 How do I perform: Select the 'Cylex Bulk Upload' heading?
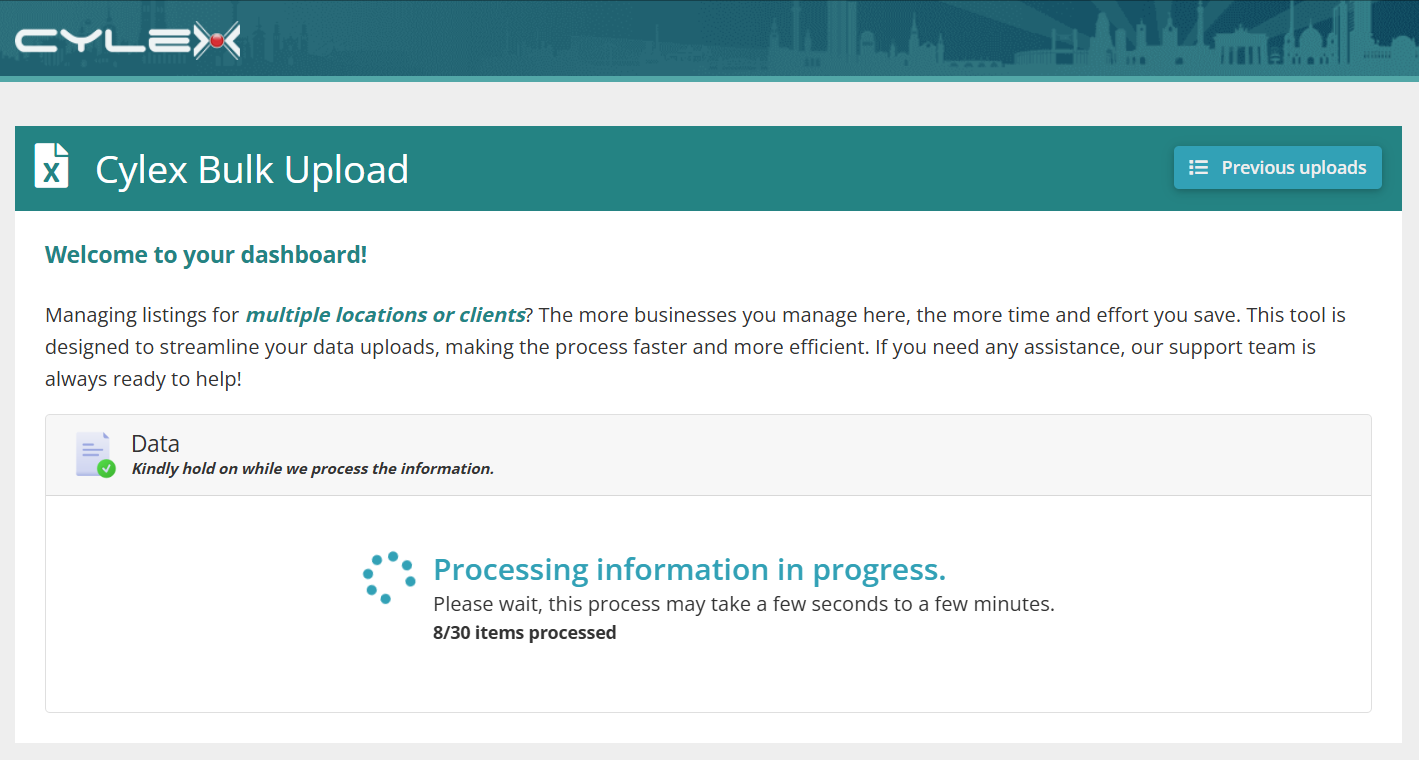click(x=252, y=169)
